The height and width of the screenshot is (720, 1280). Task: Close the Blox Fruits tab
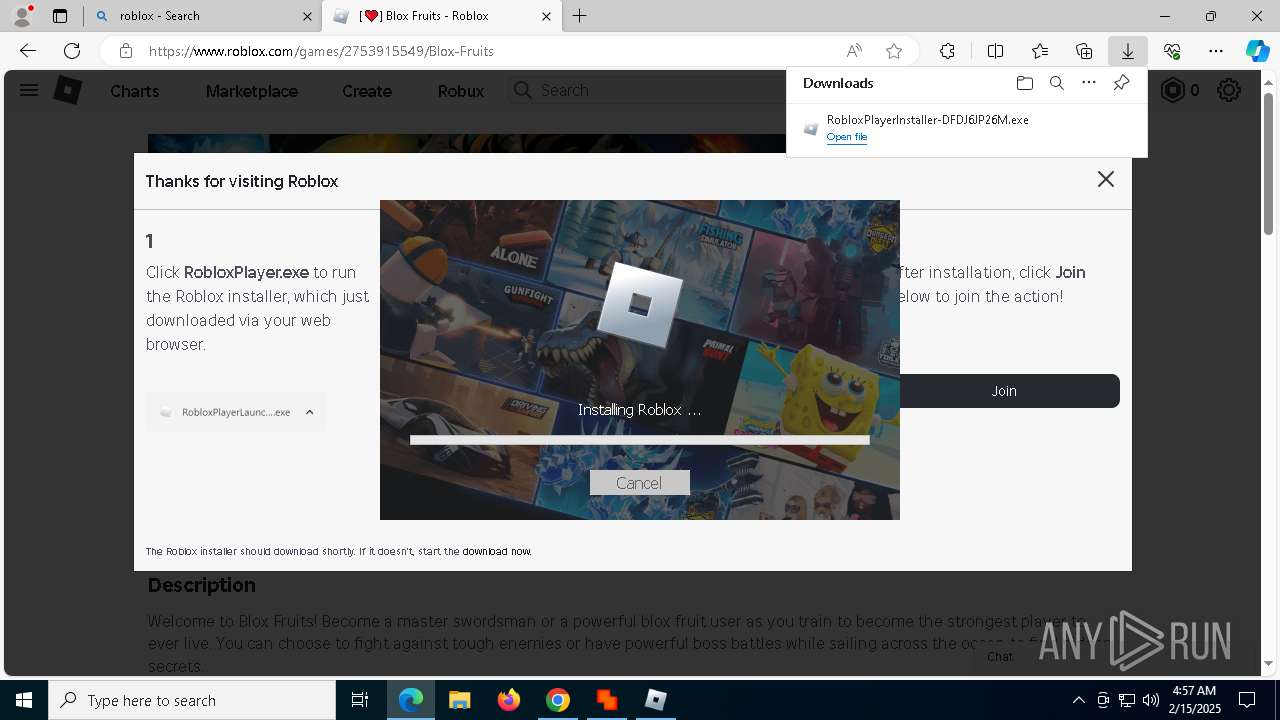click(x=546, y=16)
